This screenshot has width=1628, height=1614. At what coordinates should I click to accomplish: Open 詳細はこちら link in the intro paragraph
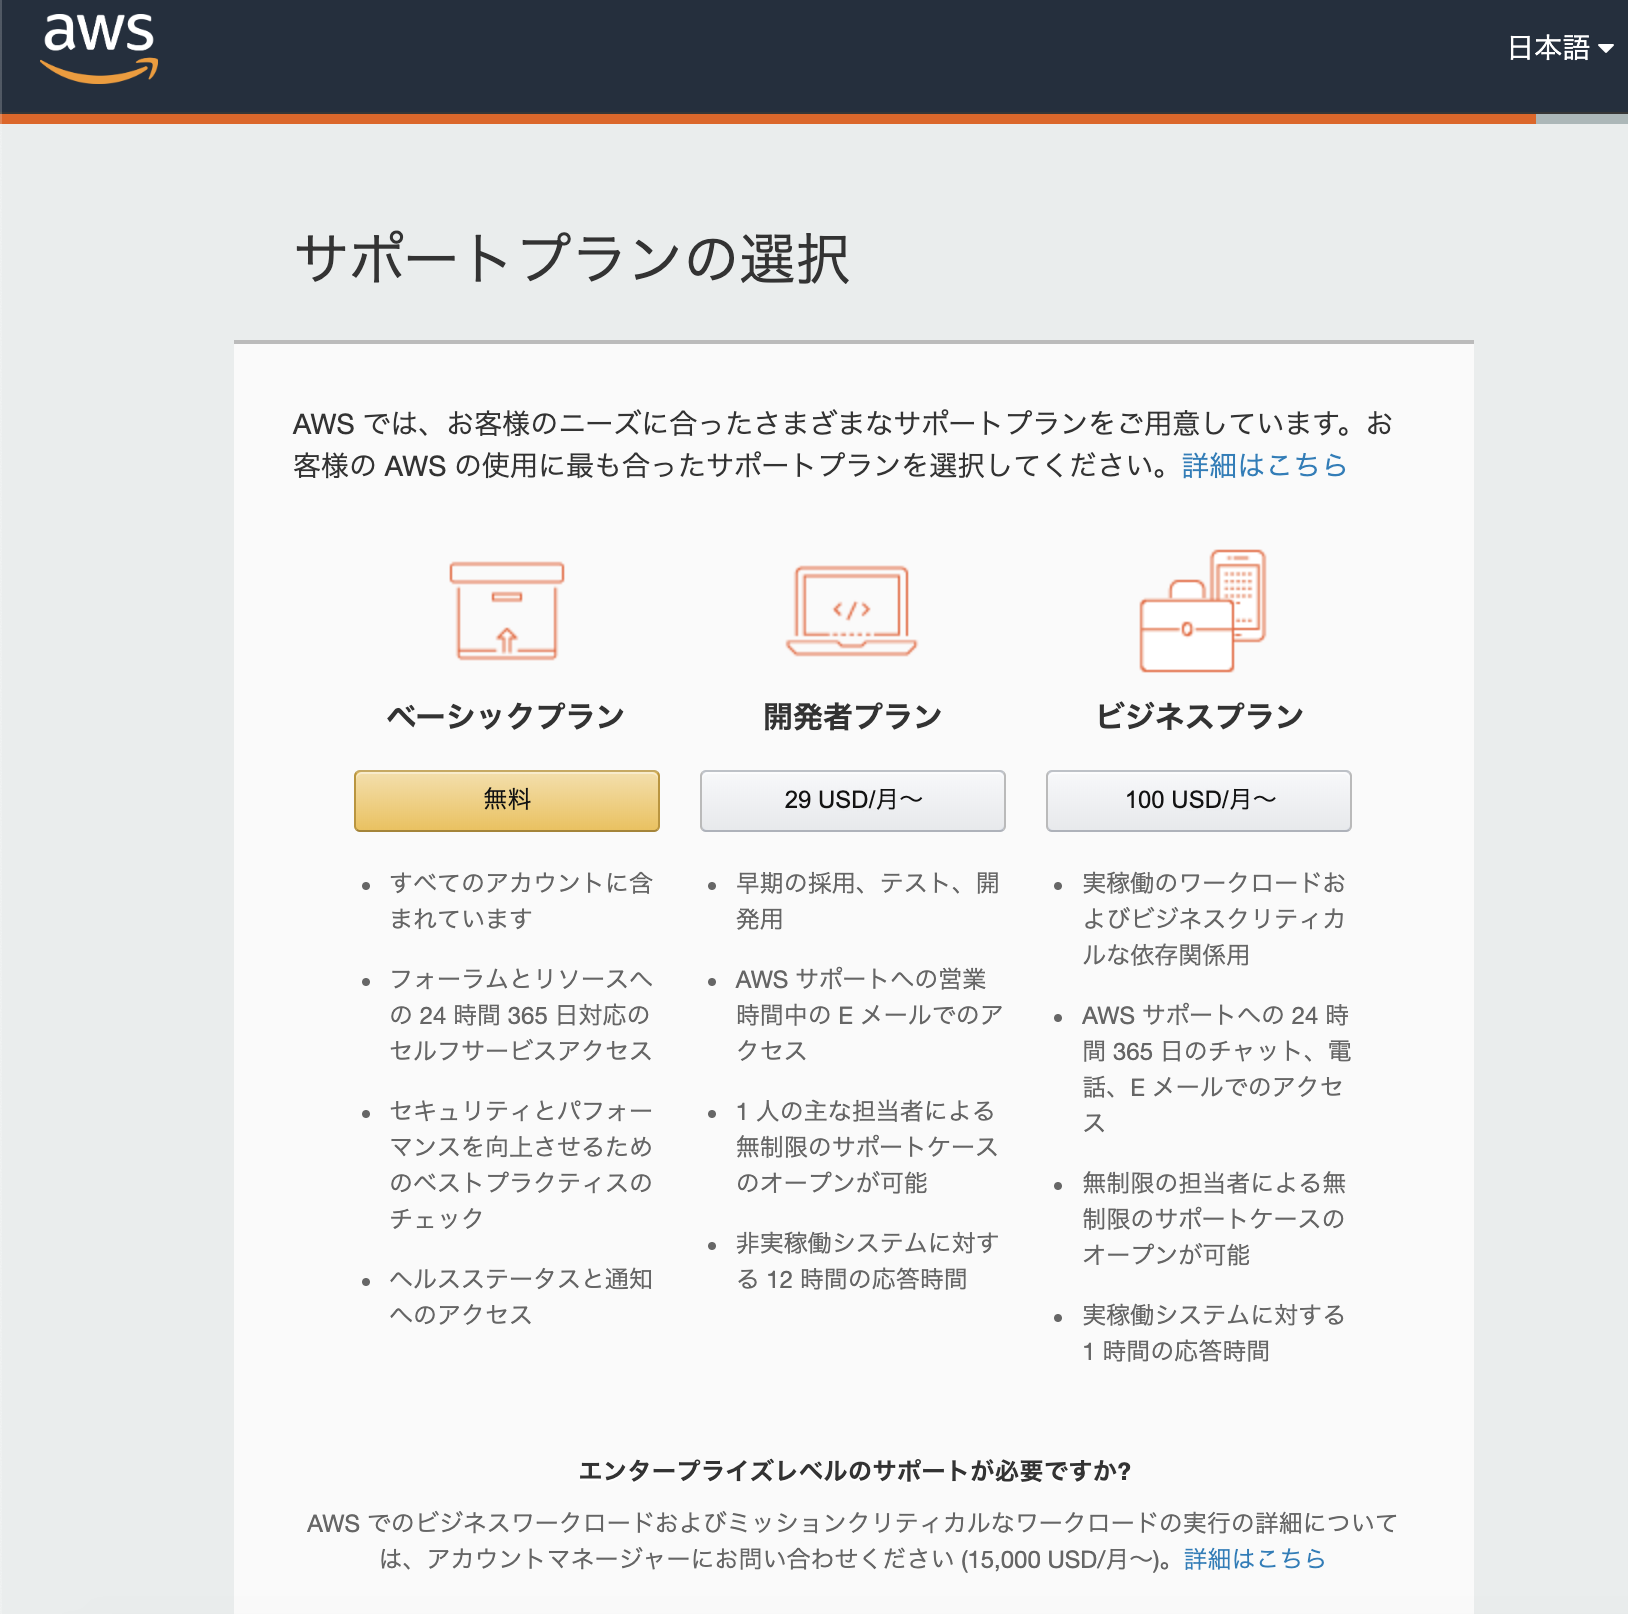click(x=1264, y=465)
